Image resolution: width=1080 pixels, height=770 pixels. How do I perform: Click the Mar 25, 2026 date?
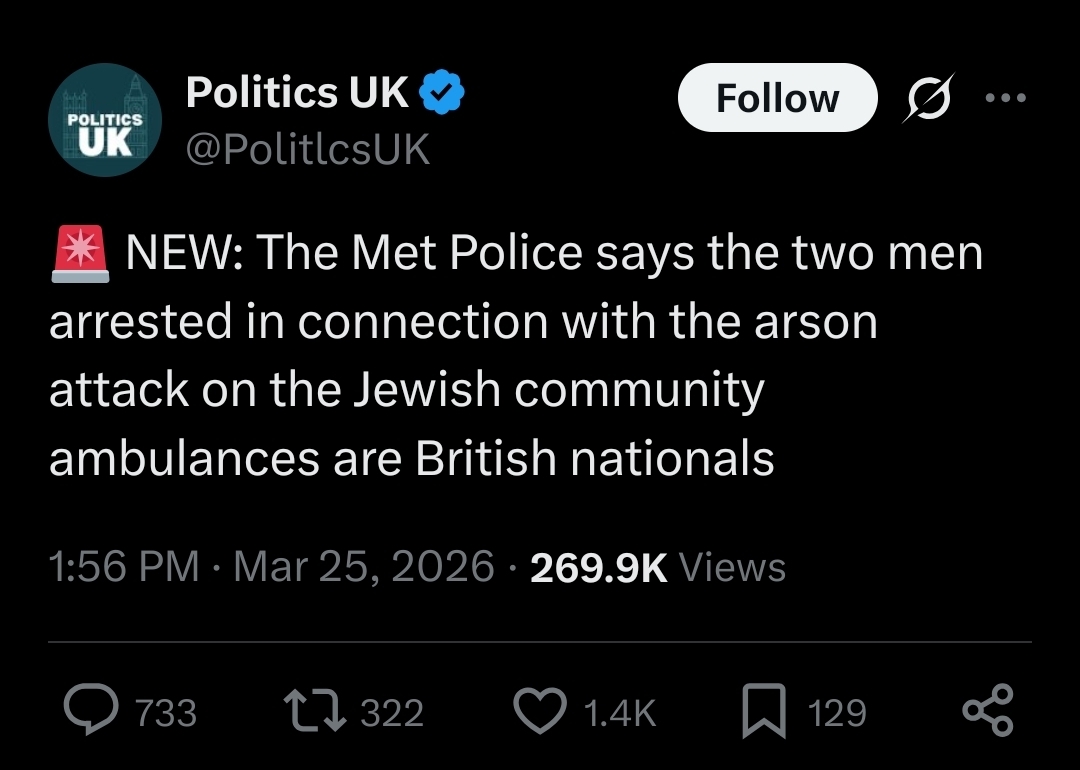pyautogui.click(x=364, y=567)
